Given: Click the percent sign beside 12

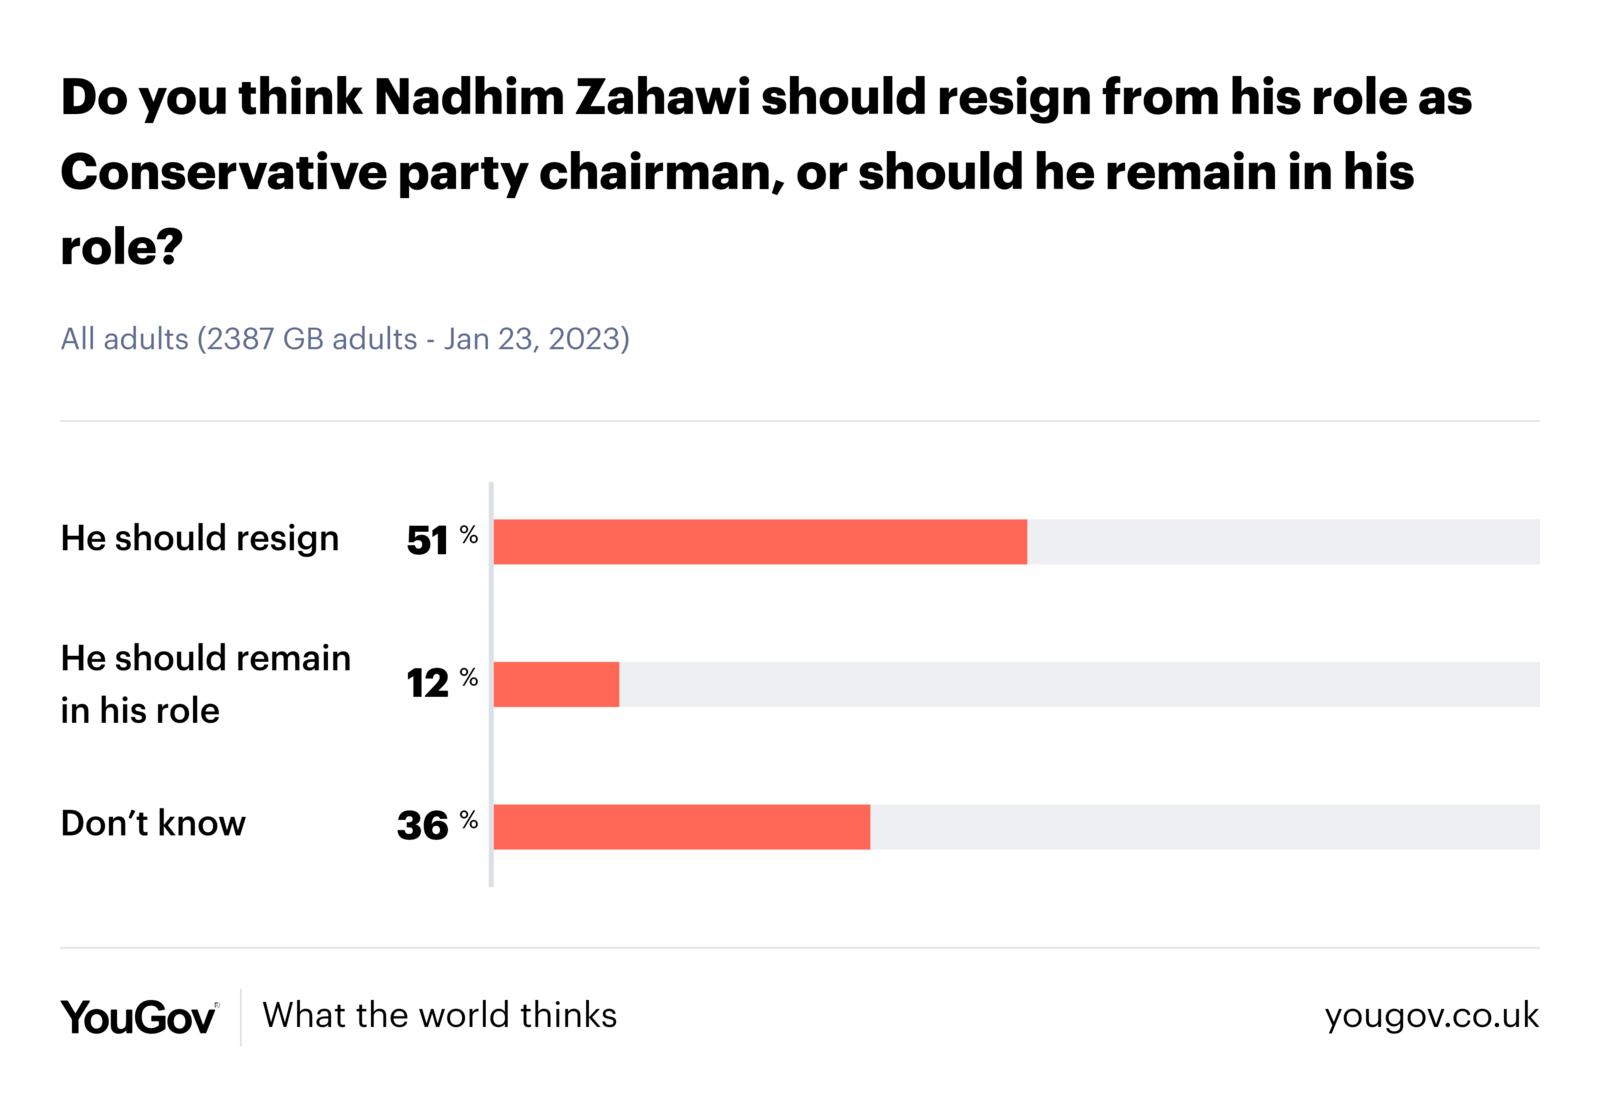Looking at the screenshot, I should click(x=469, y=678).
